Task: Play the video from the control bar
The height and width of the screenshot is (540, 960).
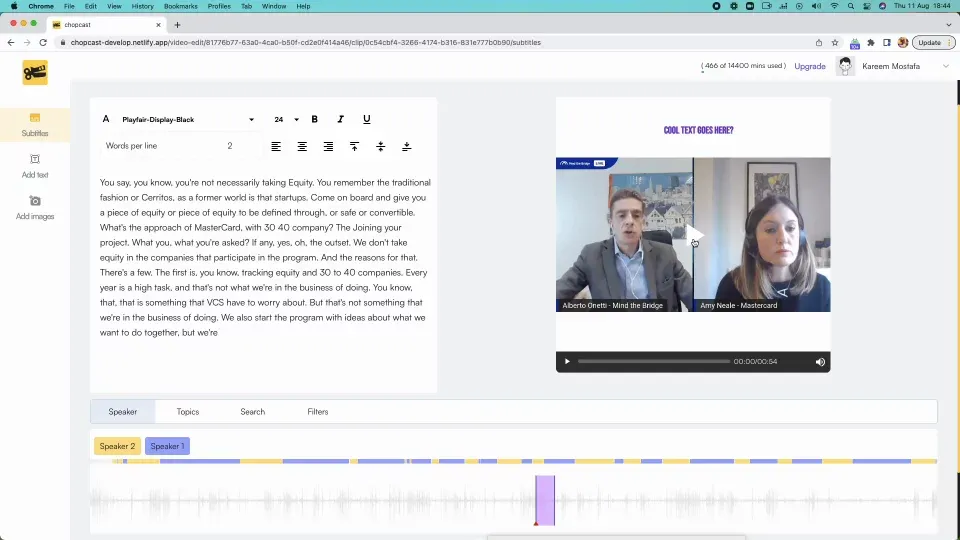Action: [x=567, y=361]
